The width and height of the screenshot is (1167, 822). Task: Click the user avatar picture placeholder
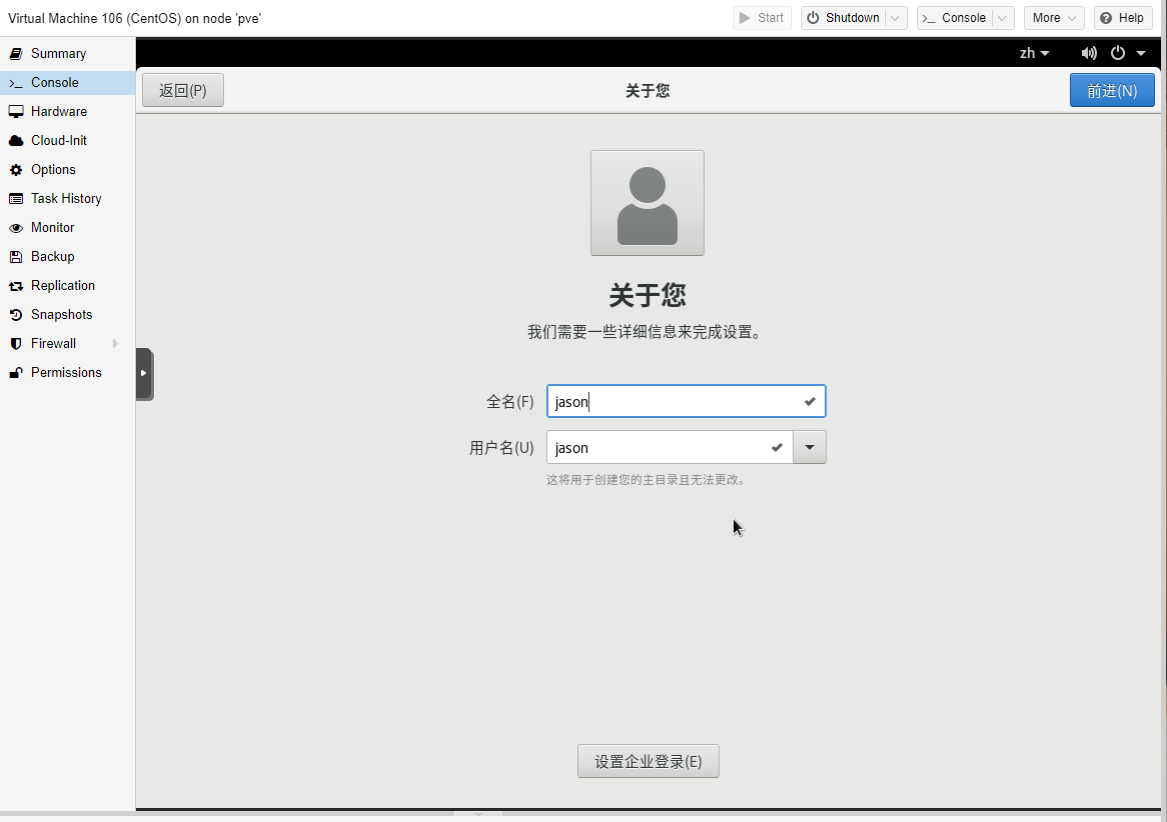tap(647, 203)
